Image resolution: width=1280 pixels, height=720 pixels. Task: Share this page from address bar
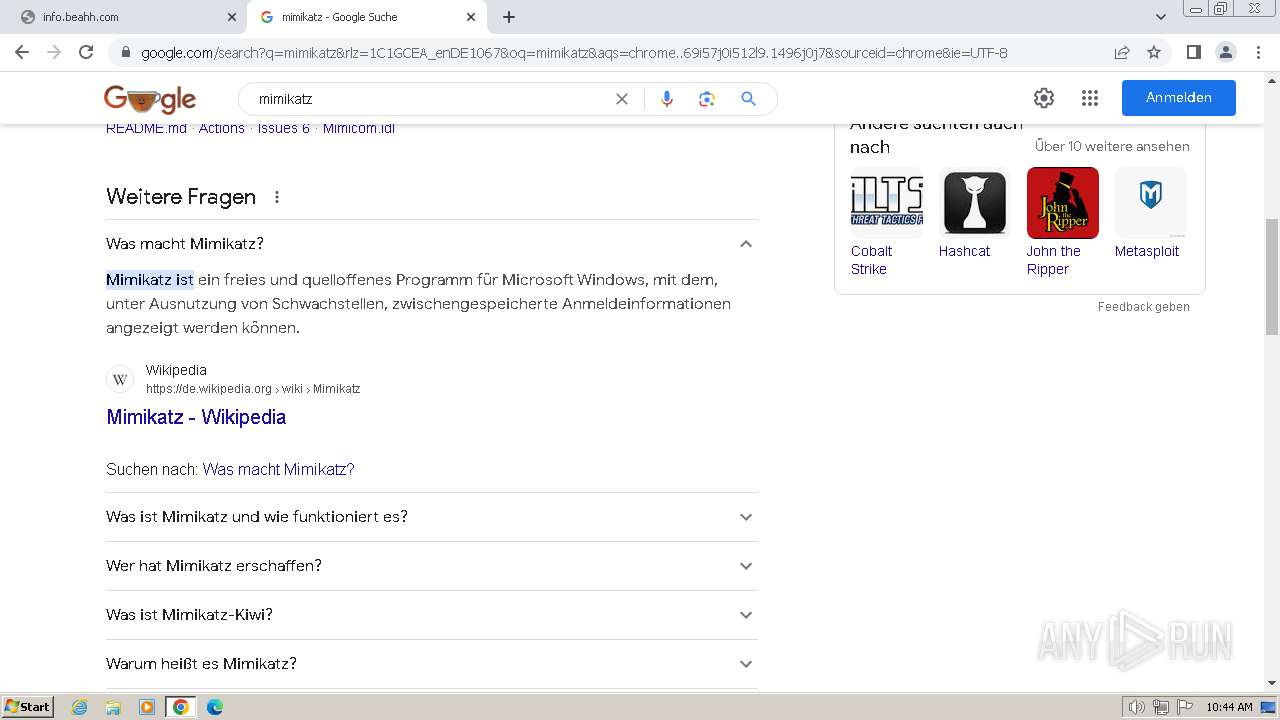pos(1122,52)
